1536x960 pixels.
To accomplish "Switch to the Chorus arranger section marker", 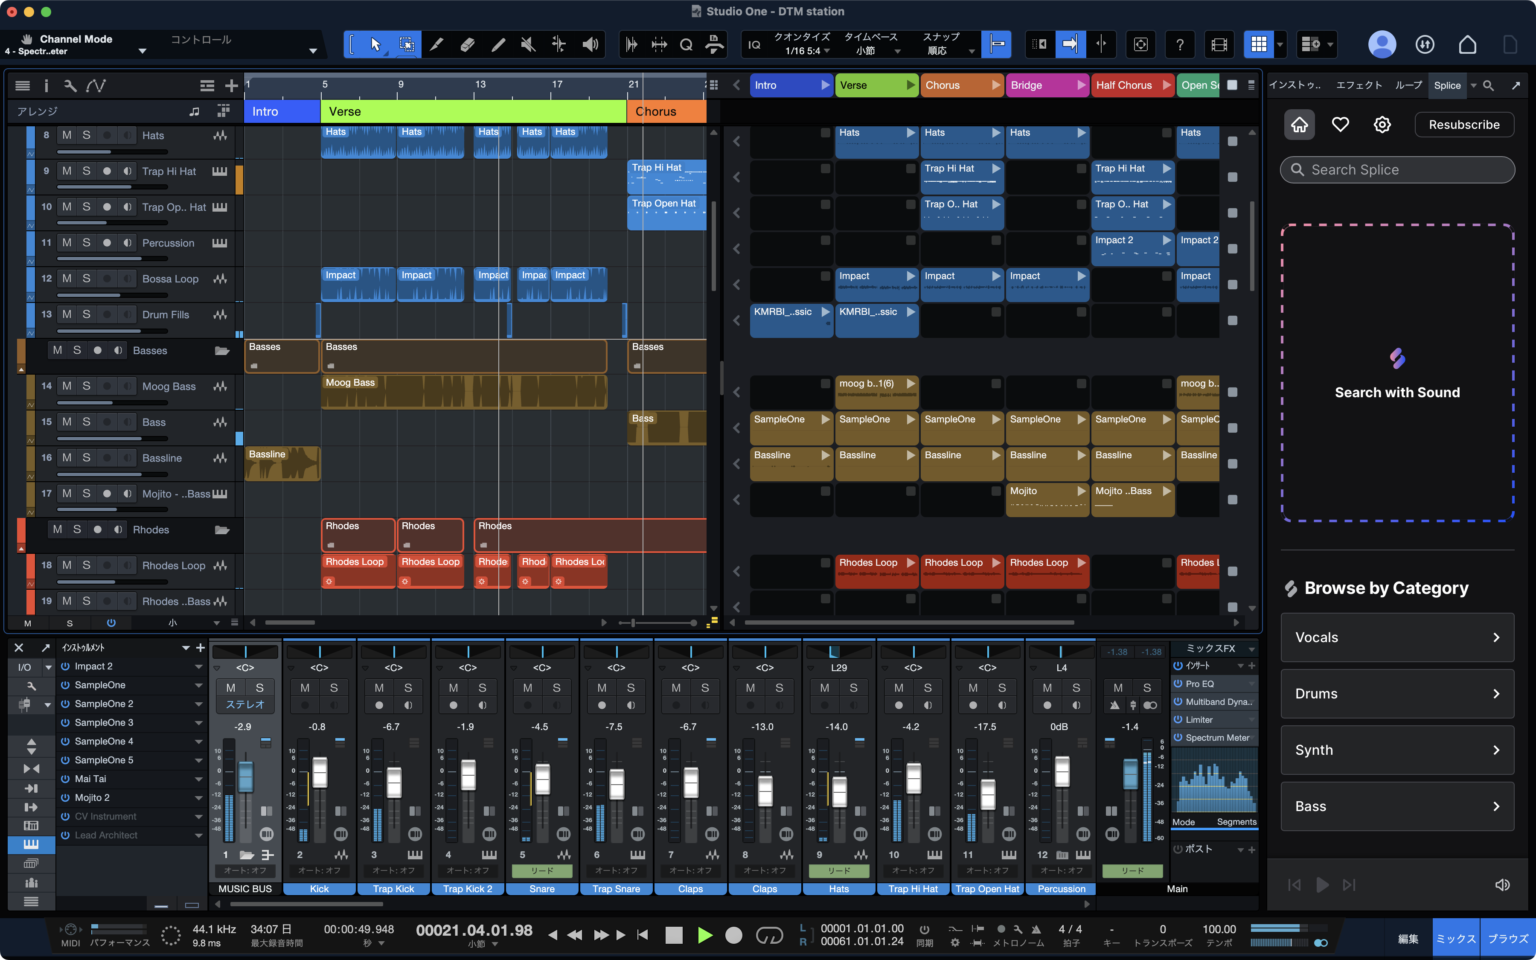I will click(x=958, y=85).
